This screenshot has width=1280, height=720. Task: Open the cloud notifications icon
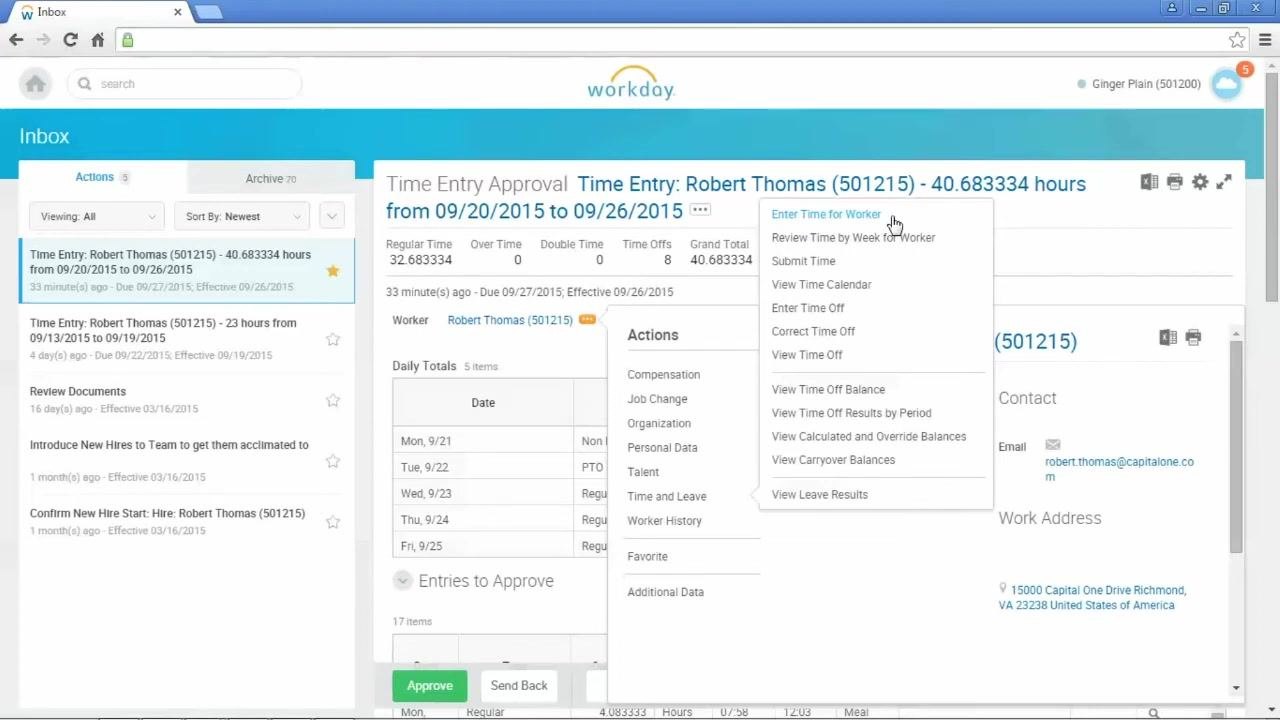pos(1226,84)
